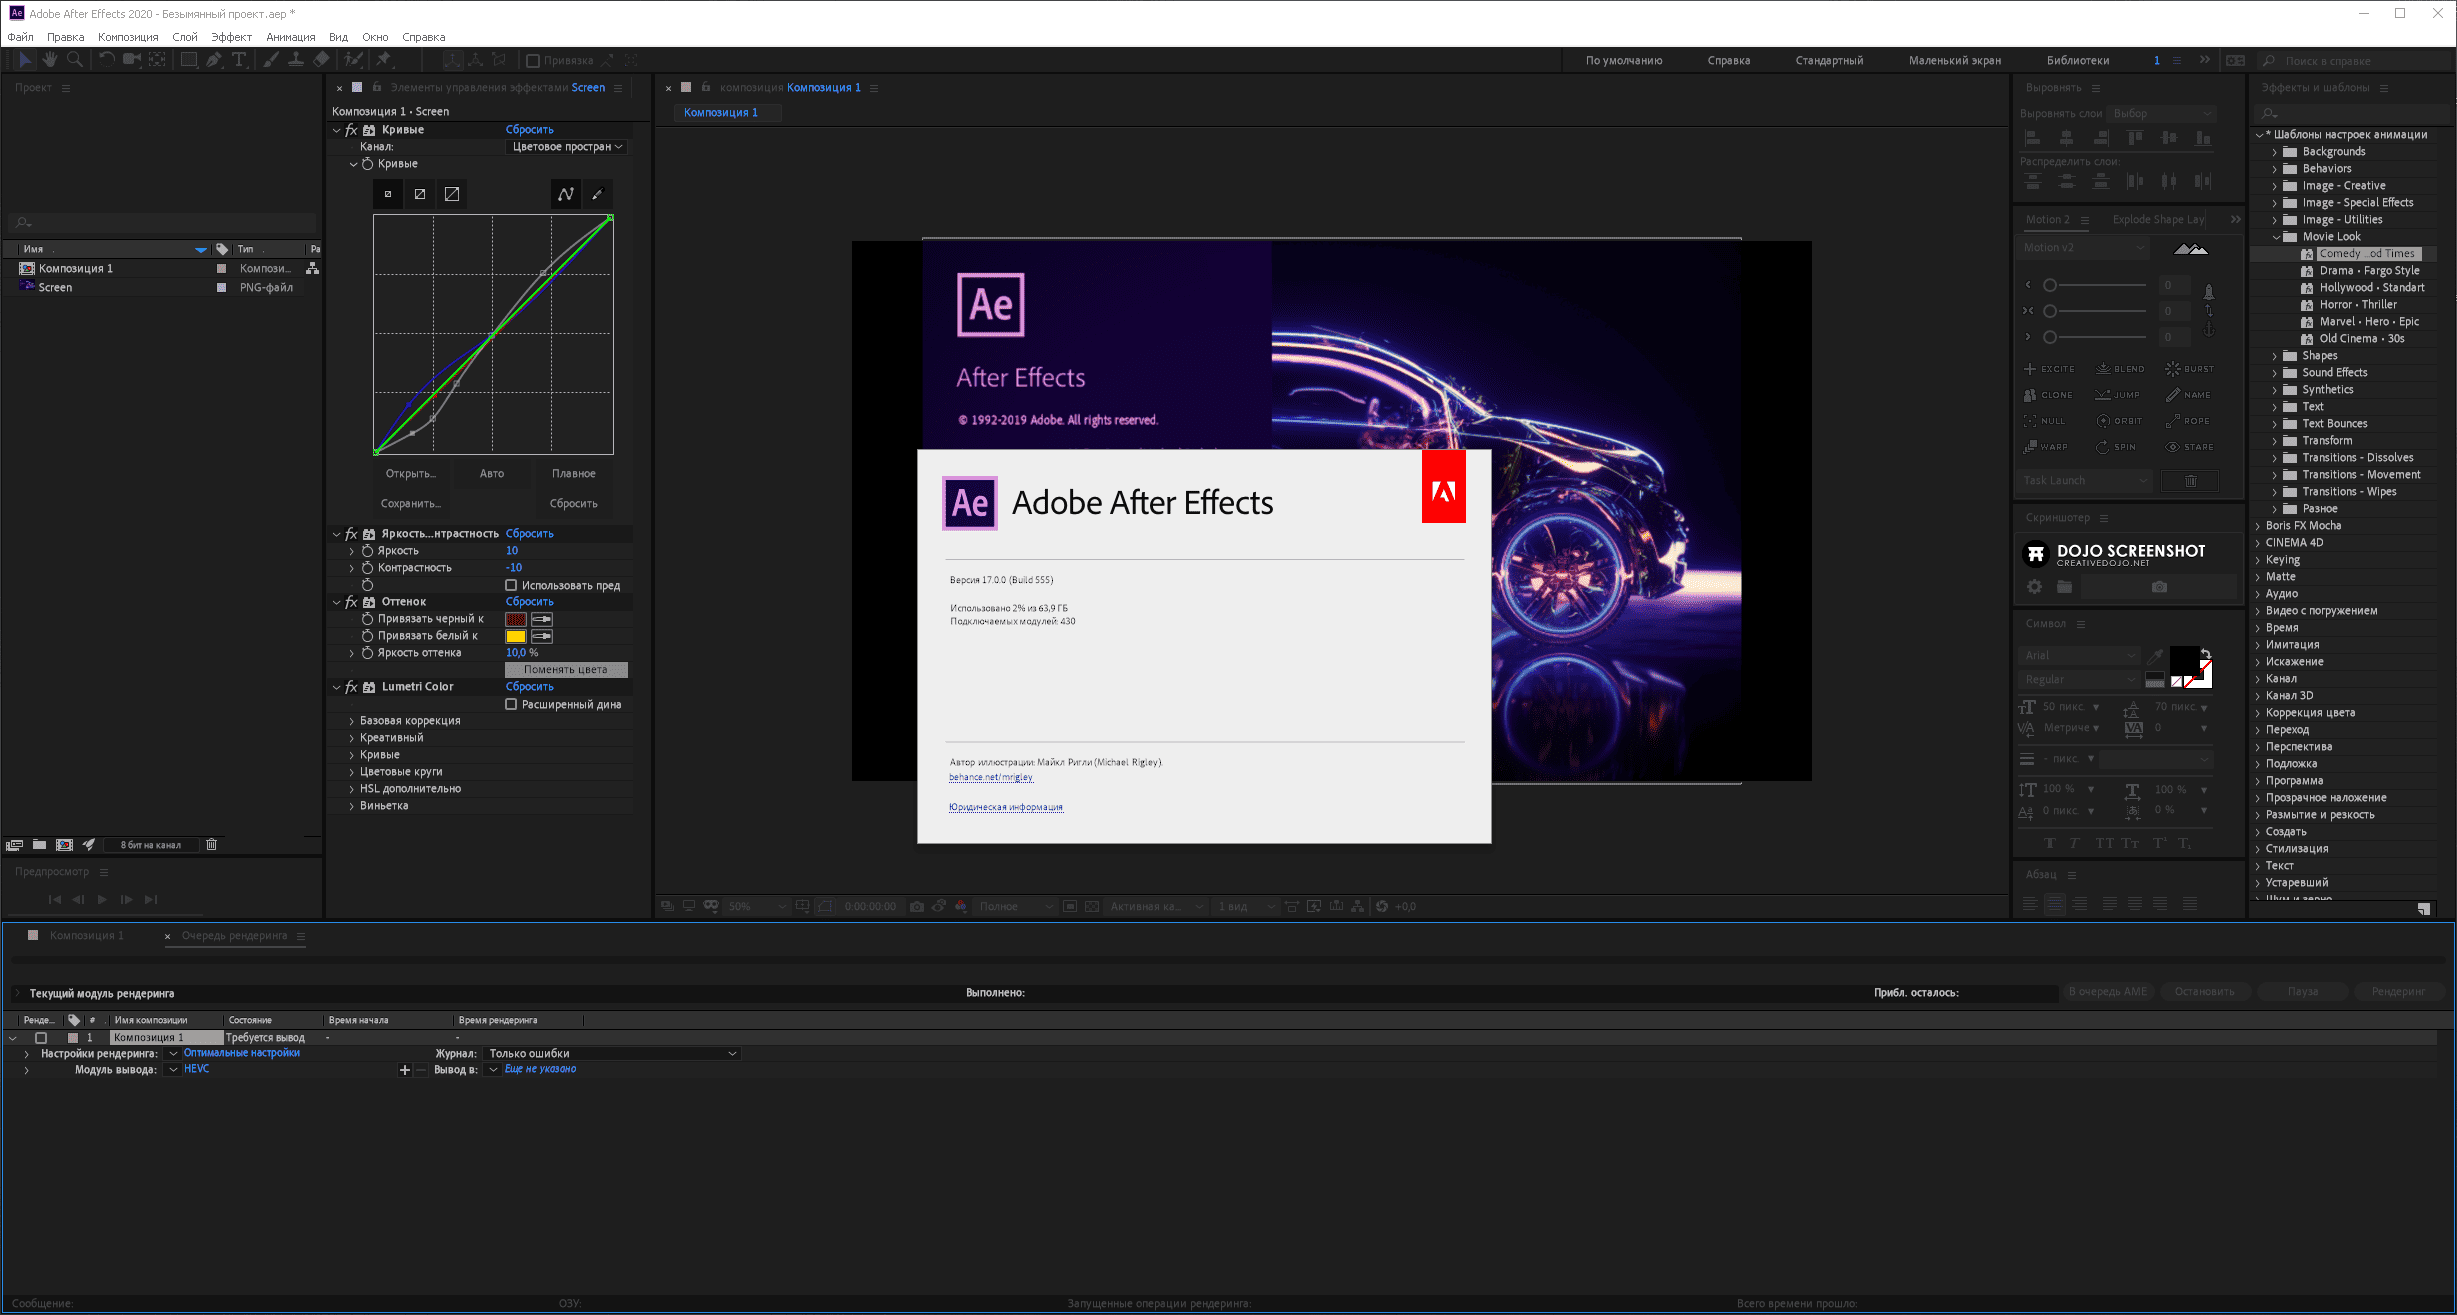2457x1315 pixels.
Task: Take snapshot with viewer camera icon
Action: pyautogui.click(x=917, y=906)
